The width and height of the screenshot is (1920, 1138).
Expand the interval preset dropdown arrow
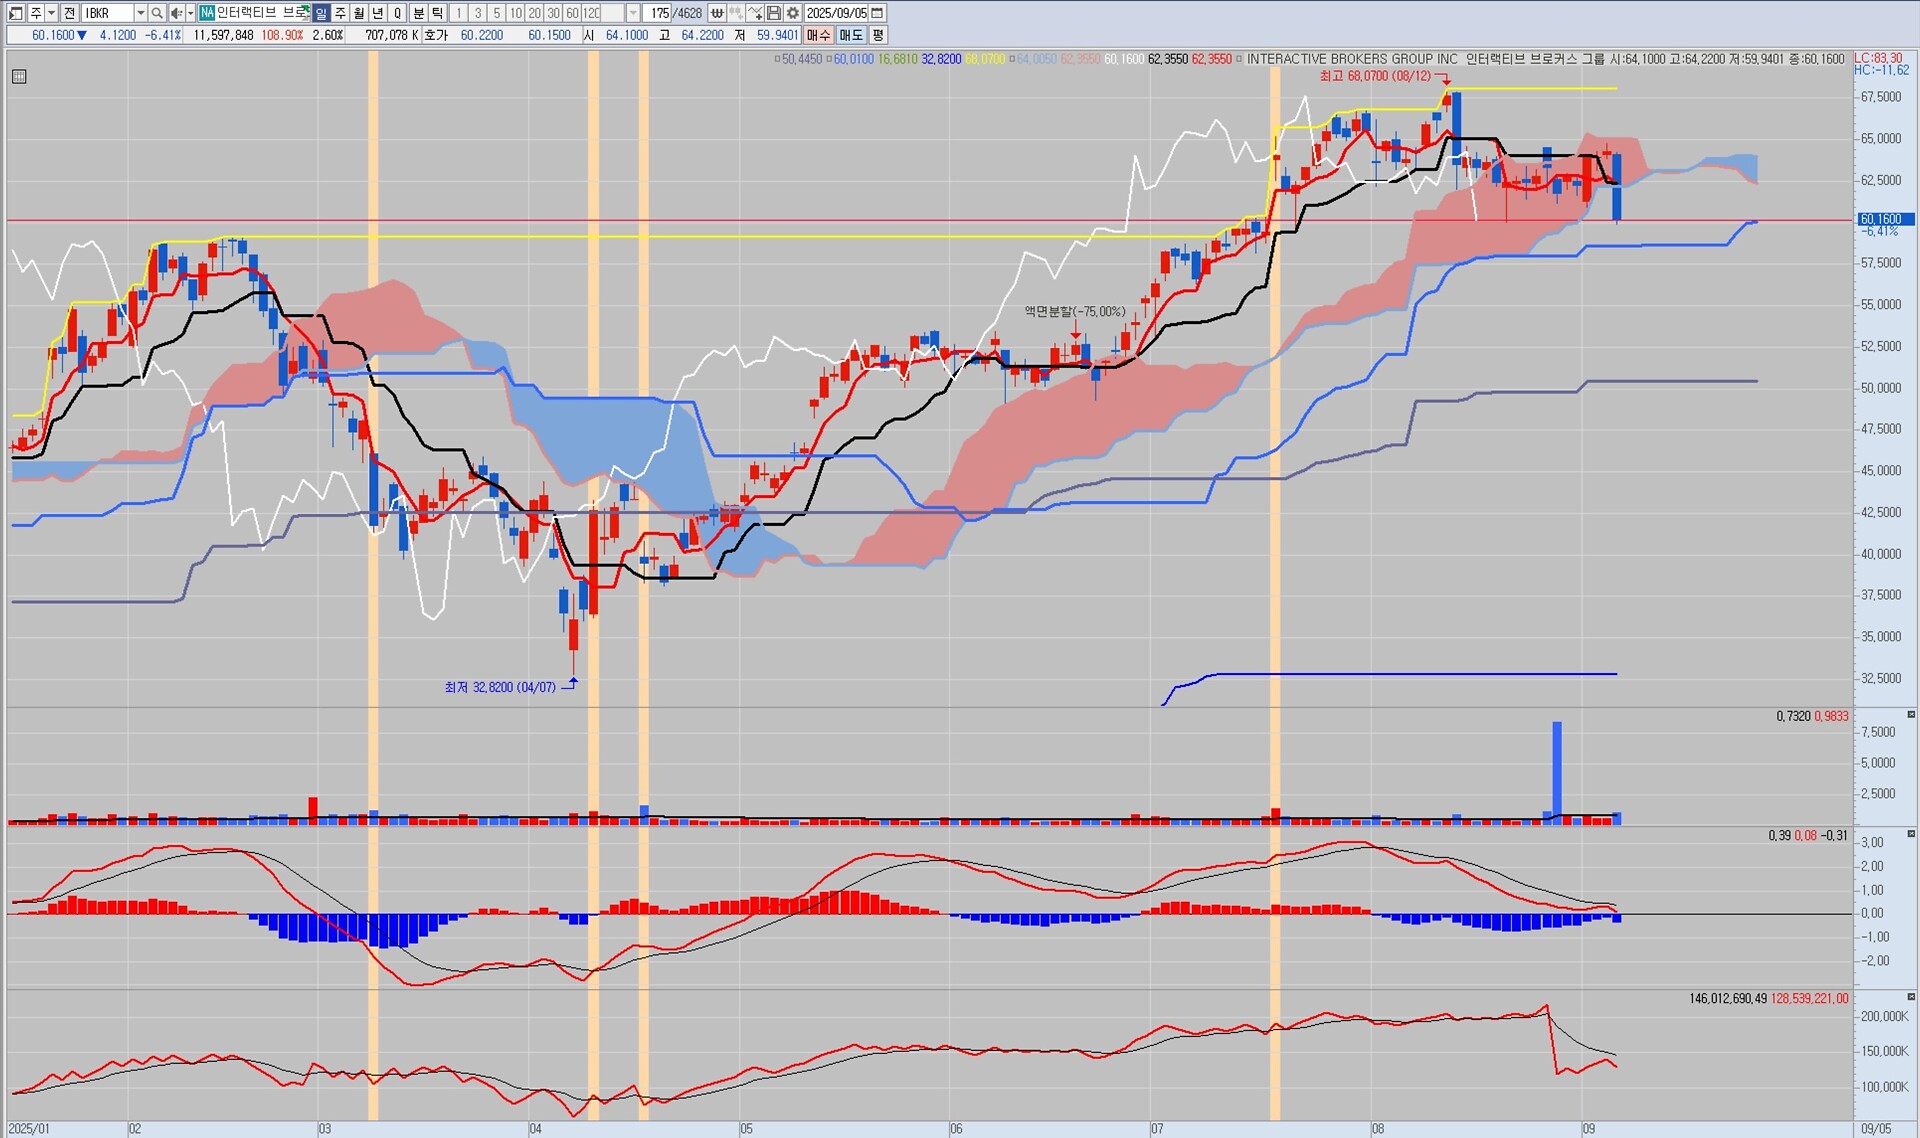pyautogui.click(x=633, y=13)
